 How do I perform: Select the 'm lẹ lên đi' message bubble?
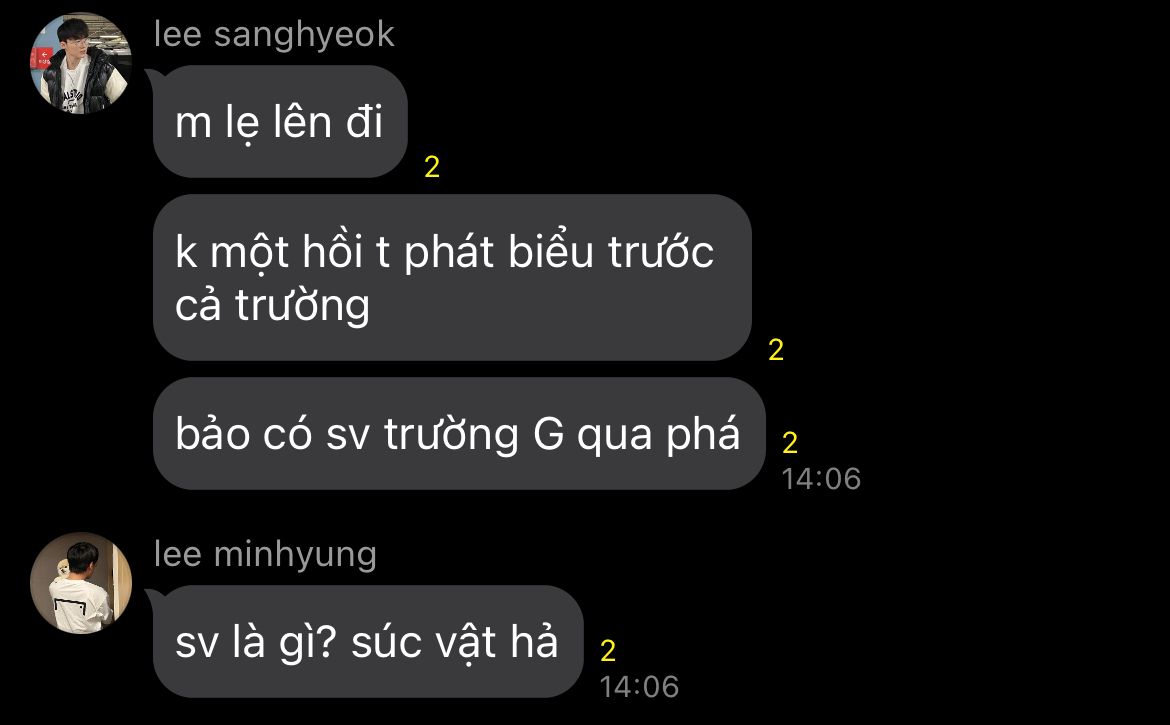280,122
